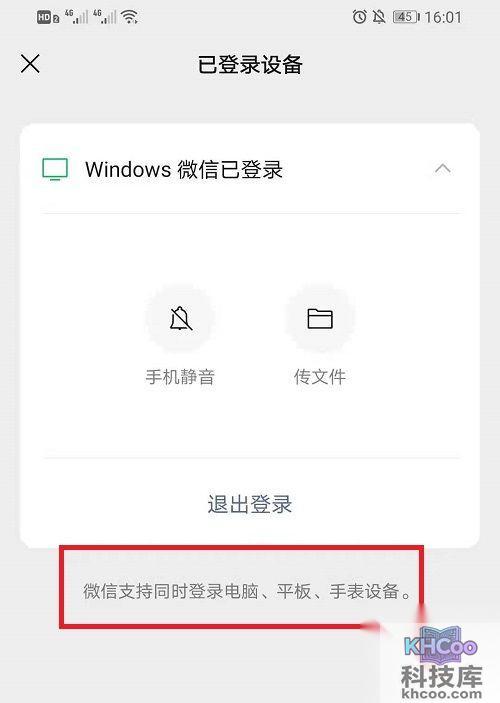Viewport: 500px width, 703px height.
Task: Toggle the 手机静音 bell icon
Action: [x=181, y=319]
